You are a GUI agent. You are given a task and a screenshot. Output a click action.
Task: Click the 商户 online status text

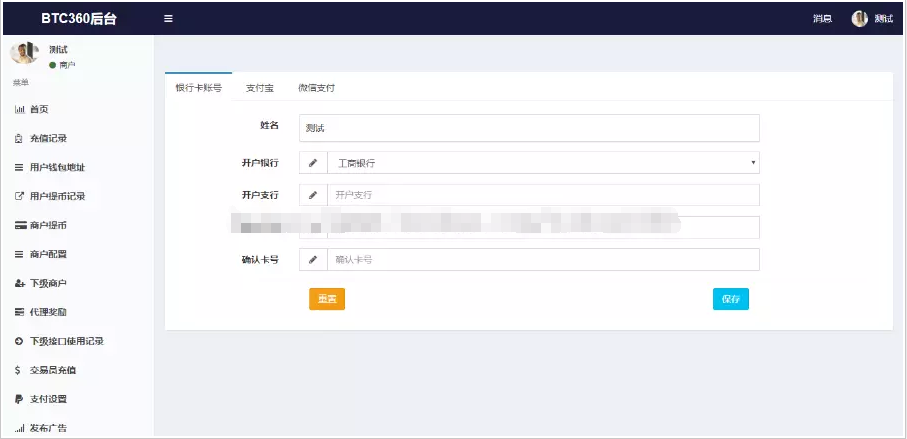click(67, 65)
